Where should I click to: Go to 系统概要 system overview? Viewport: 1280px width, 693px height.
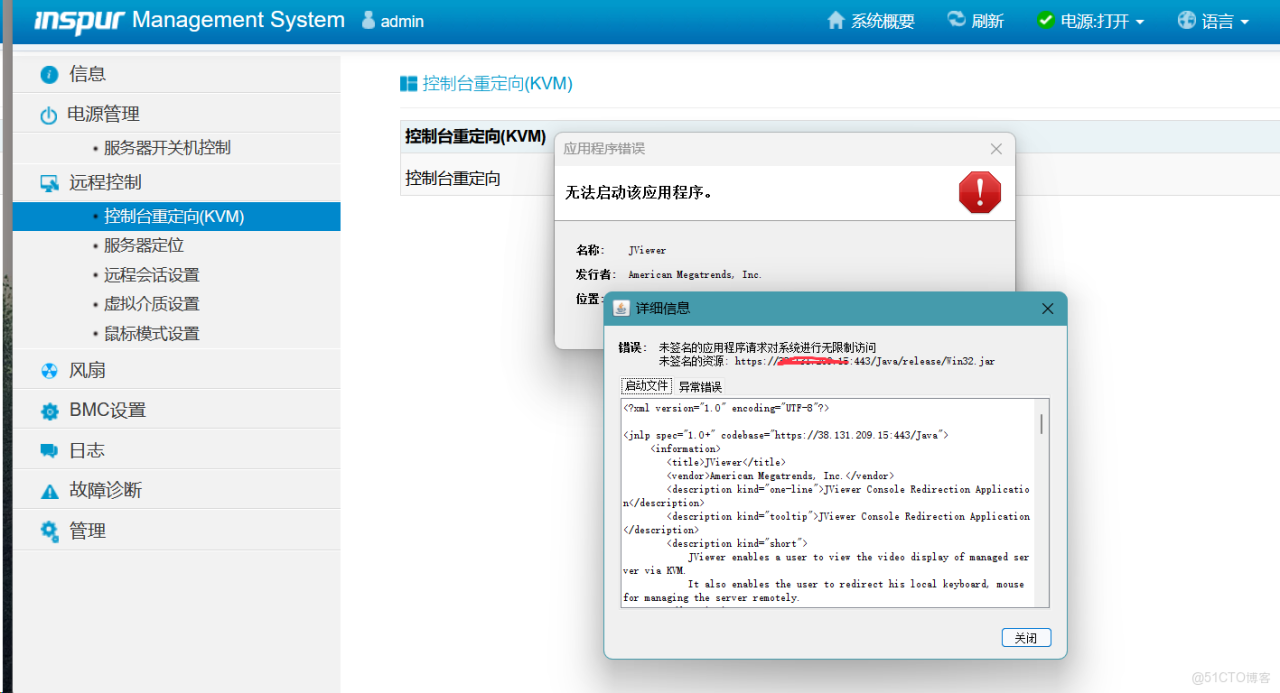(x=871, y=21)
